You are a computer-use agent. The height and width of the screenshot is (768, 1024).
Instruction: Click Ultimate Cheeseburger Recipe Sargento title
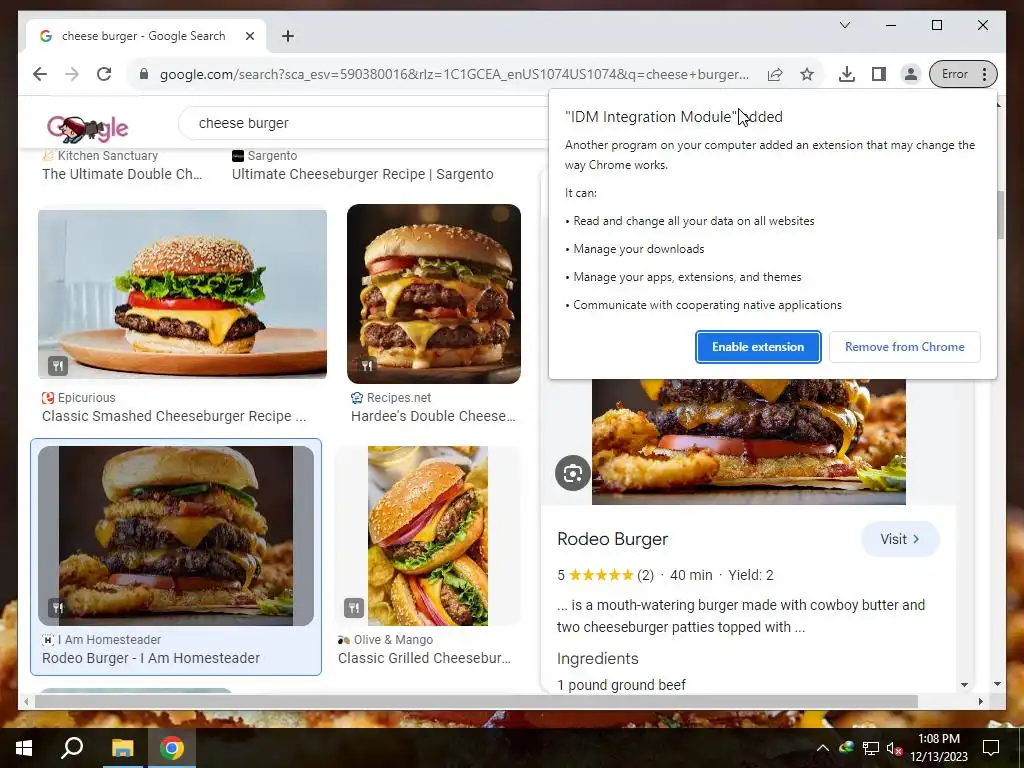click(x=362, y=174)
